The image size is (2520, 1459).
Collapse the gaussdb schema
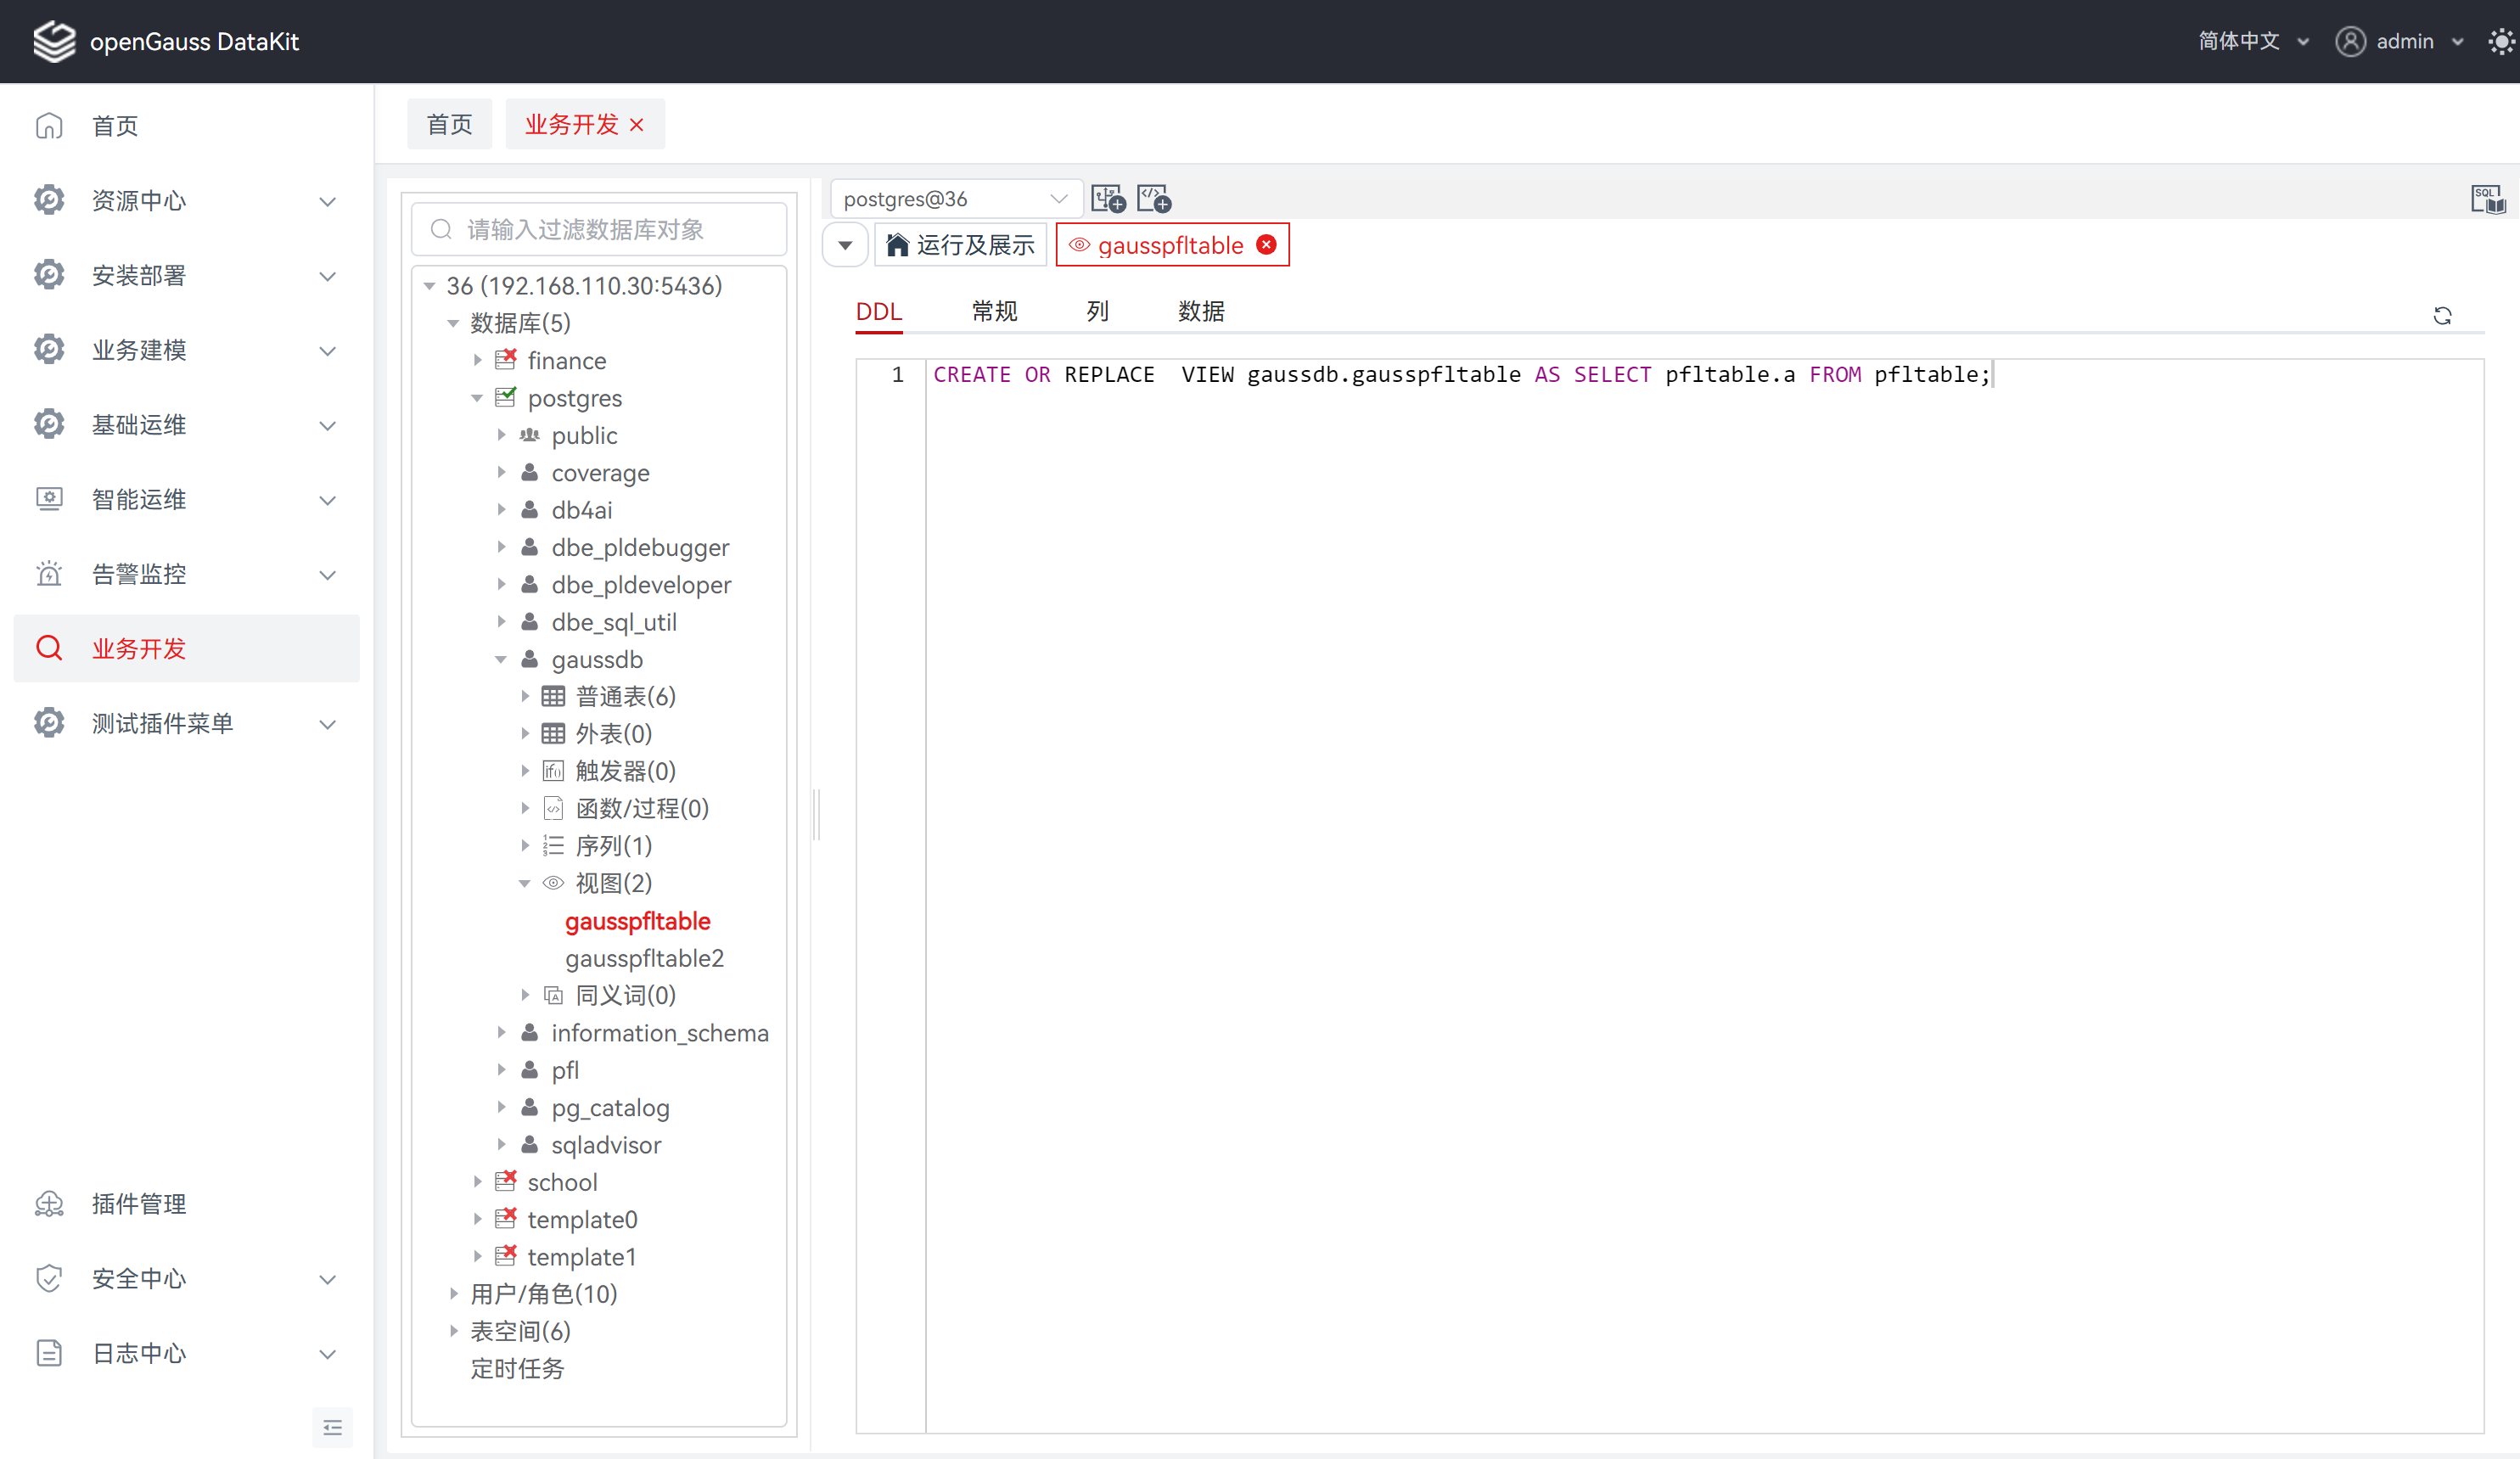[x=501, y=659]
